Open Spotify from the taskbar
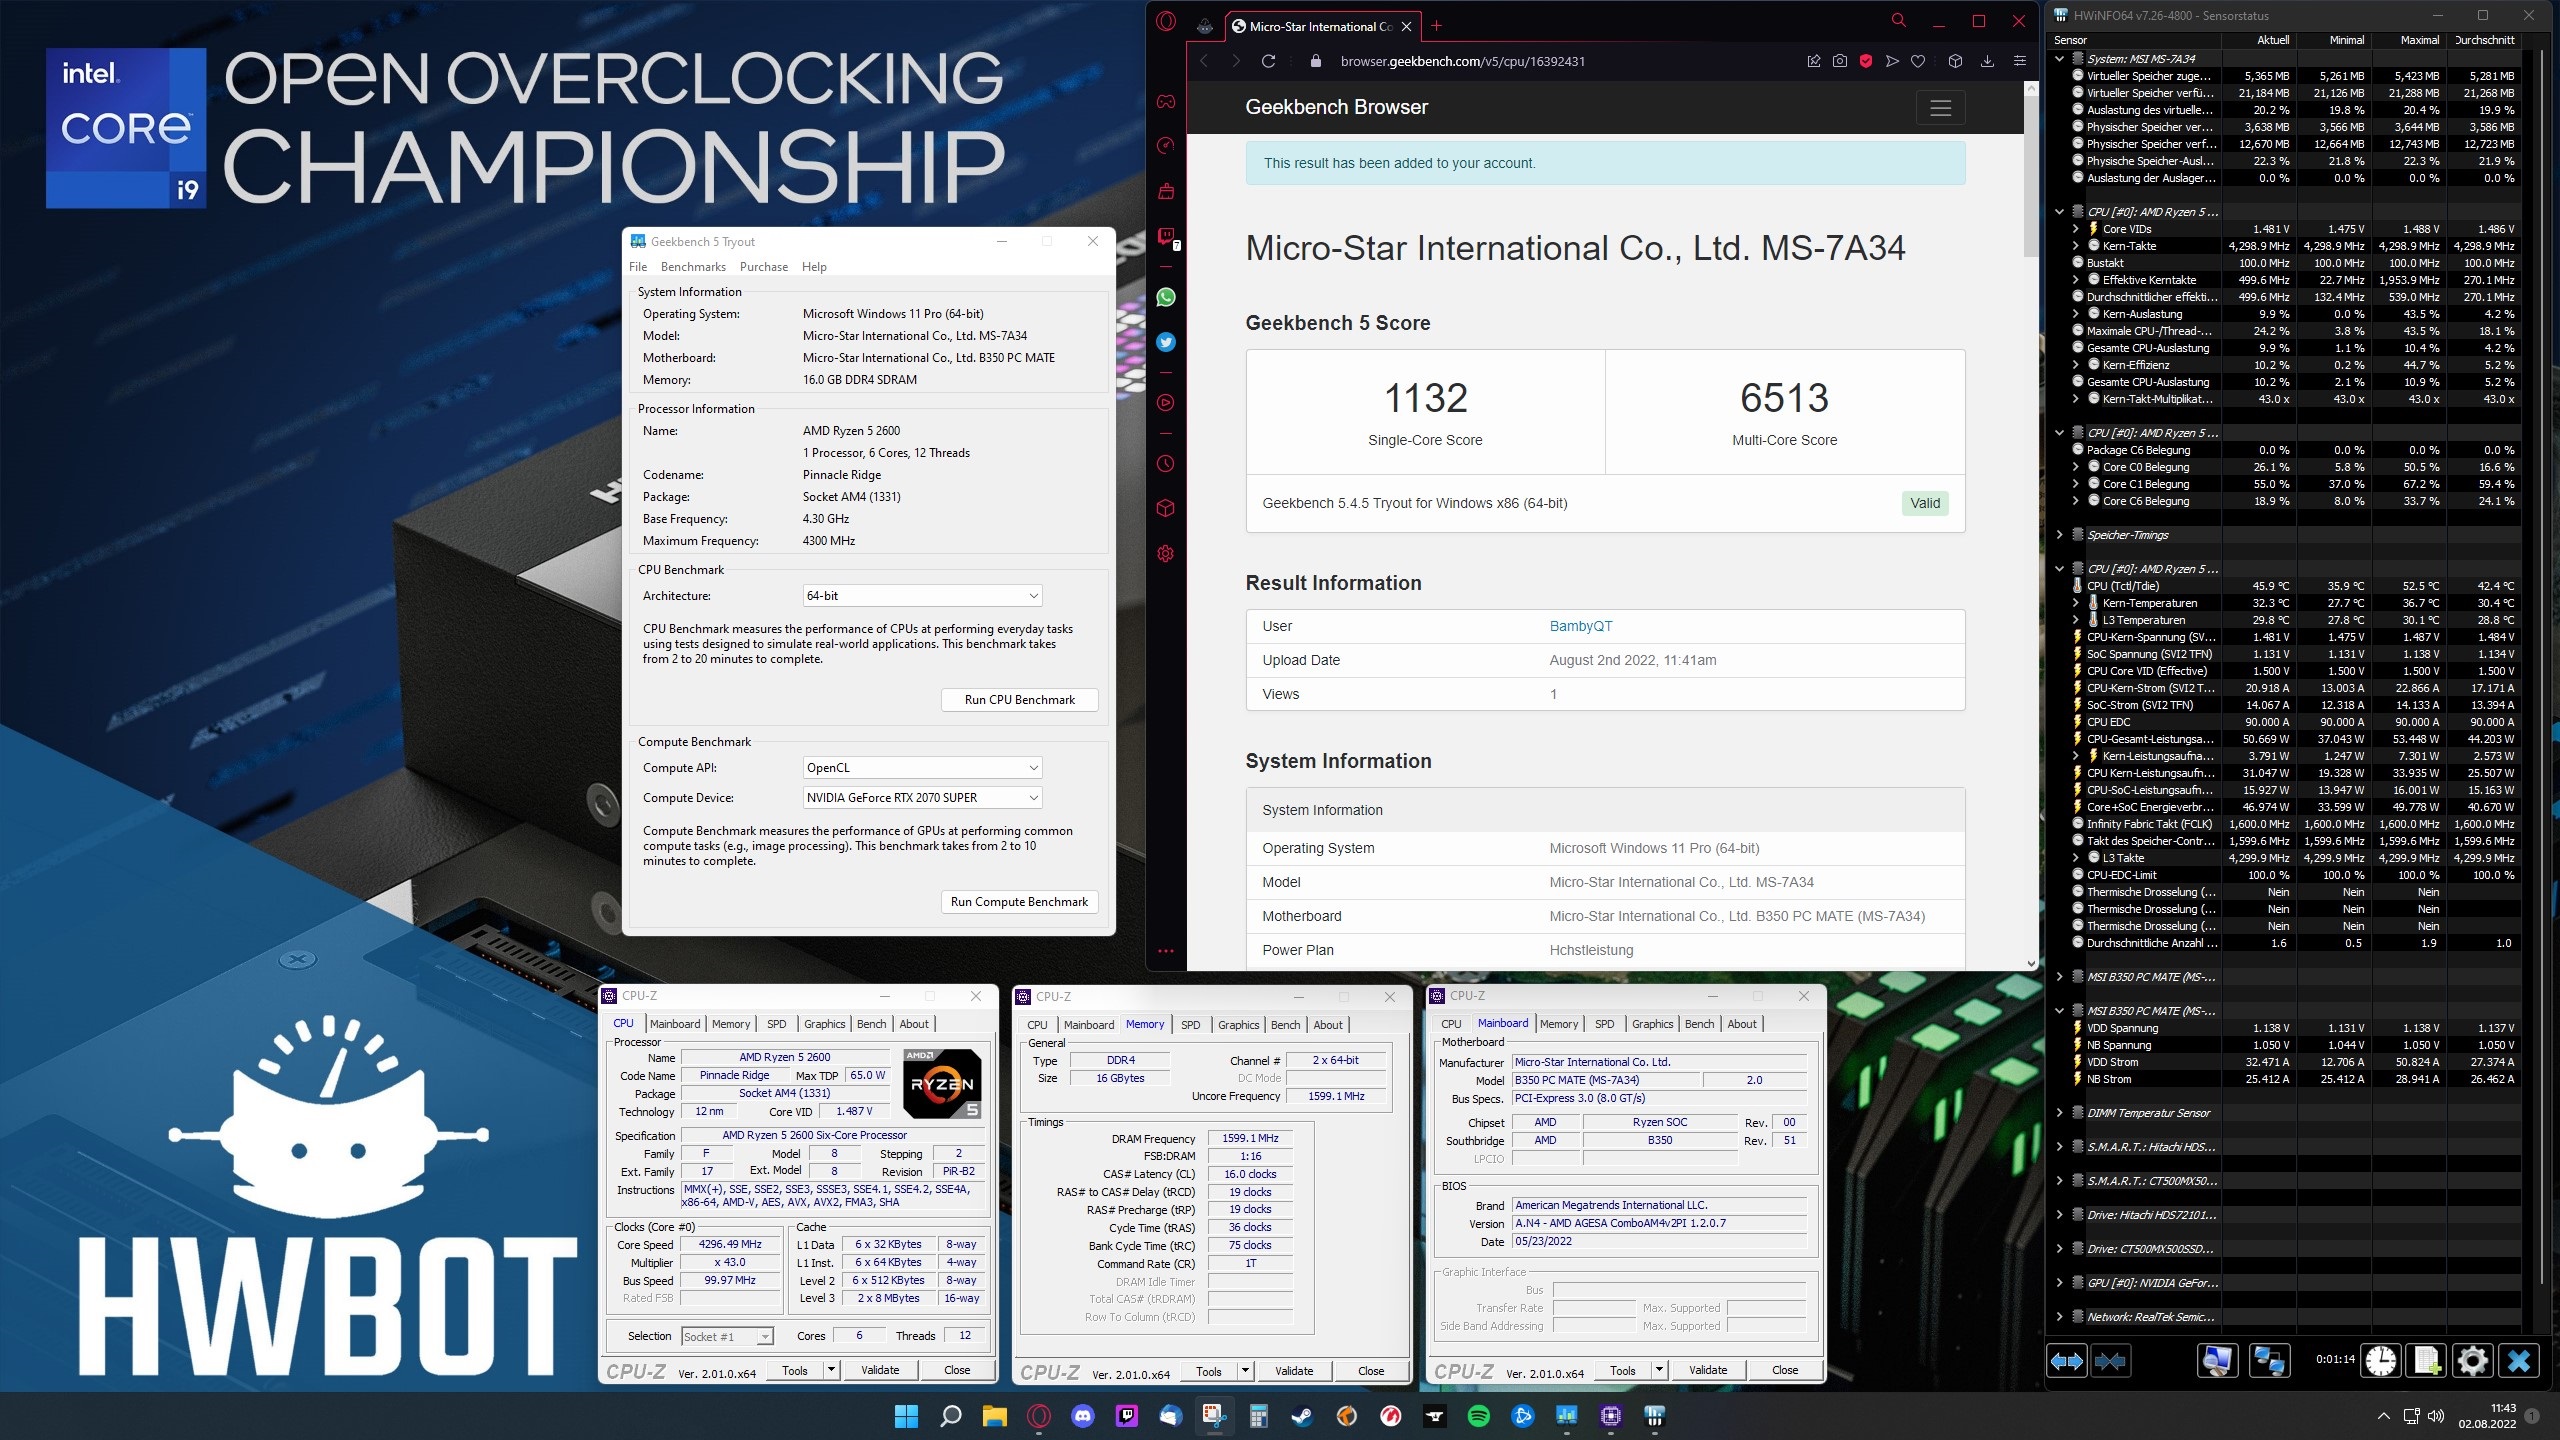The height and width of the screenshot is (1440, 2560). 1478,1416
